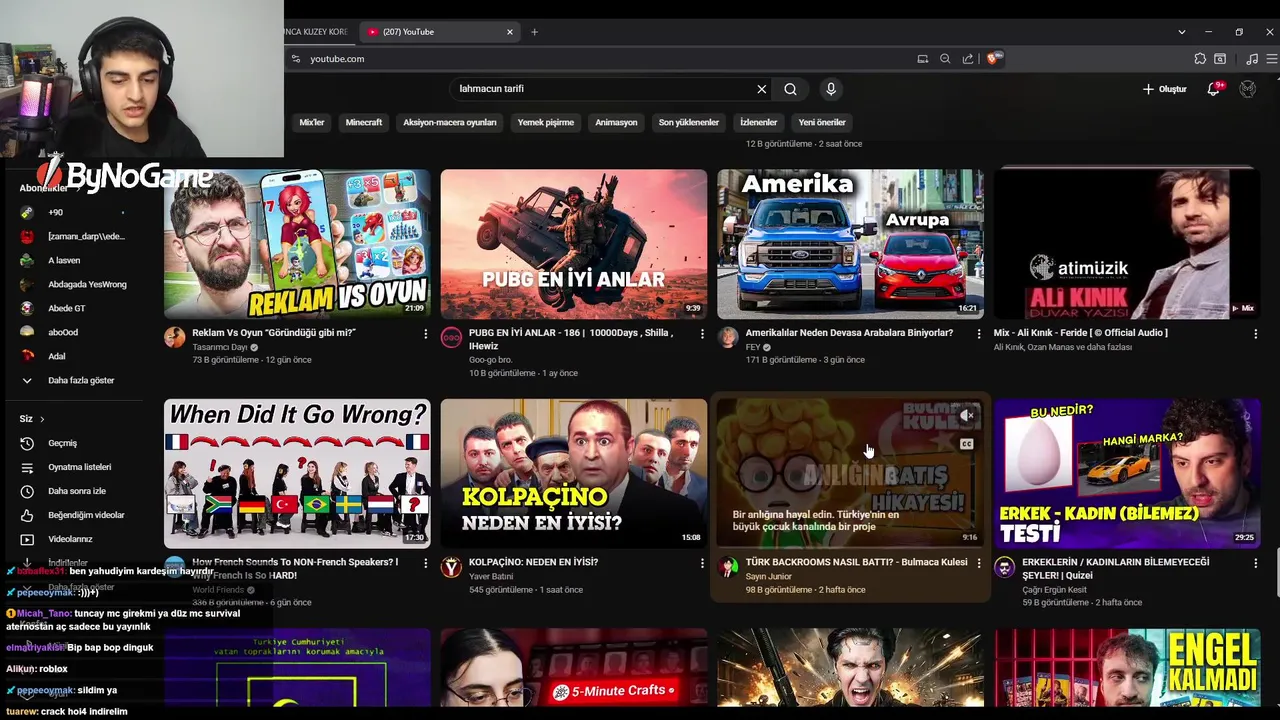
Task: Open the Abede GT subscription
Action: (x=66, y=308)
